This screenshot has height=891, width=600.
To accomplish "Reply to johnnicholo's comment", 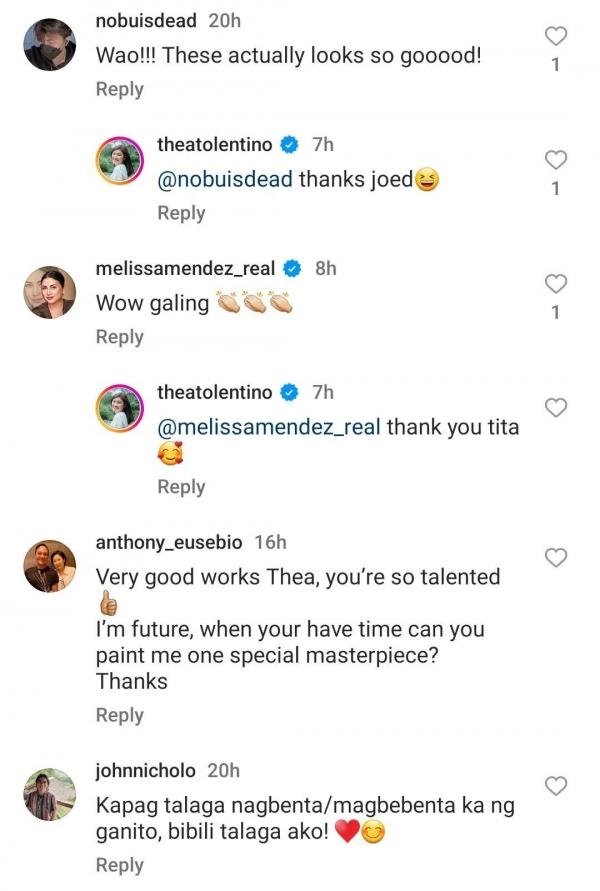I will [x=119, y=865].
